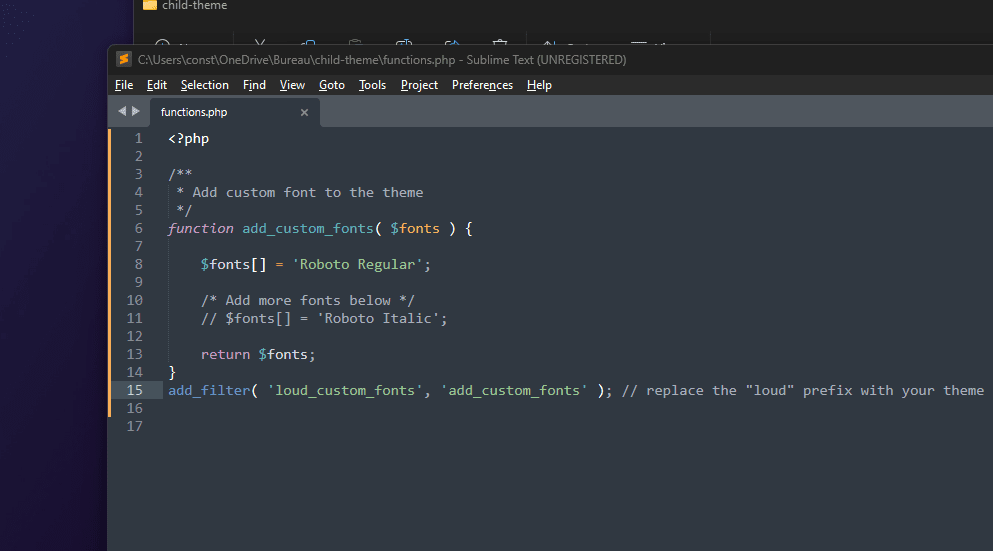Click line number 6 in gutter
993x551 pixels.
tap(138, 229)
